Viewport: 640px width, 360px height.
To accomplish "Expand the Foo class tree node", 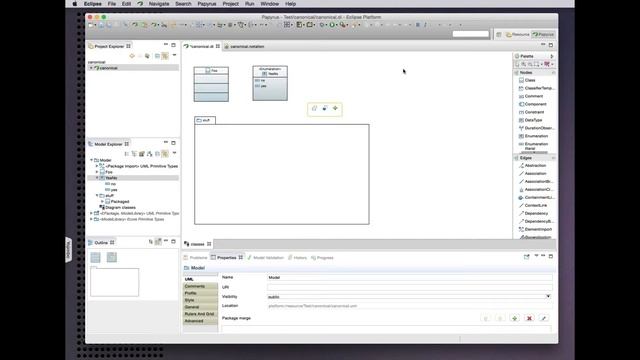I will 97,172.
